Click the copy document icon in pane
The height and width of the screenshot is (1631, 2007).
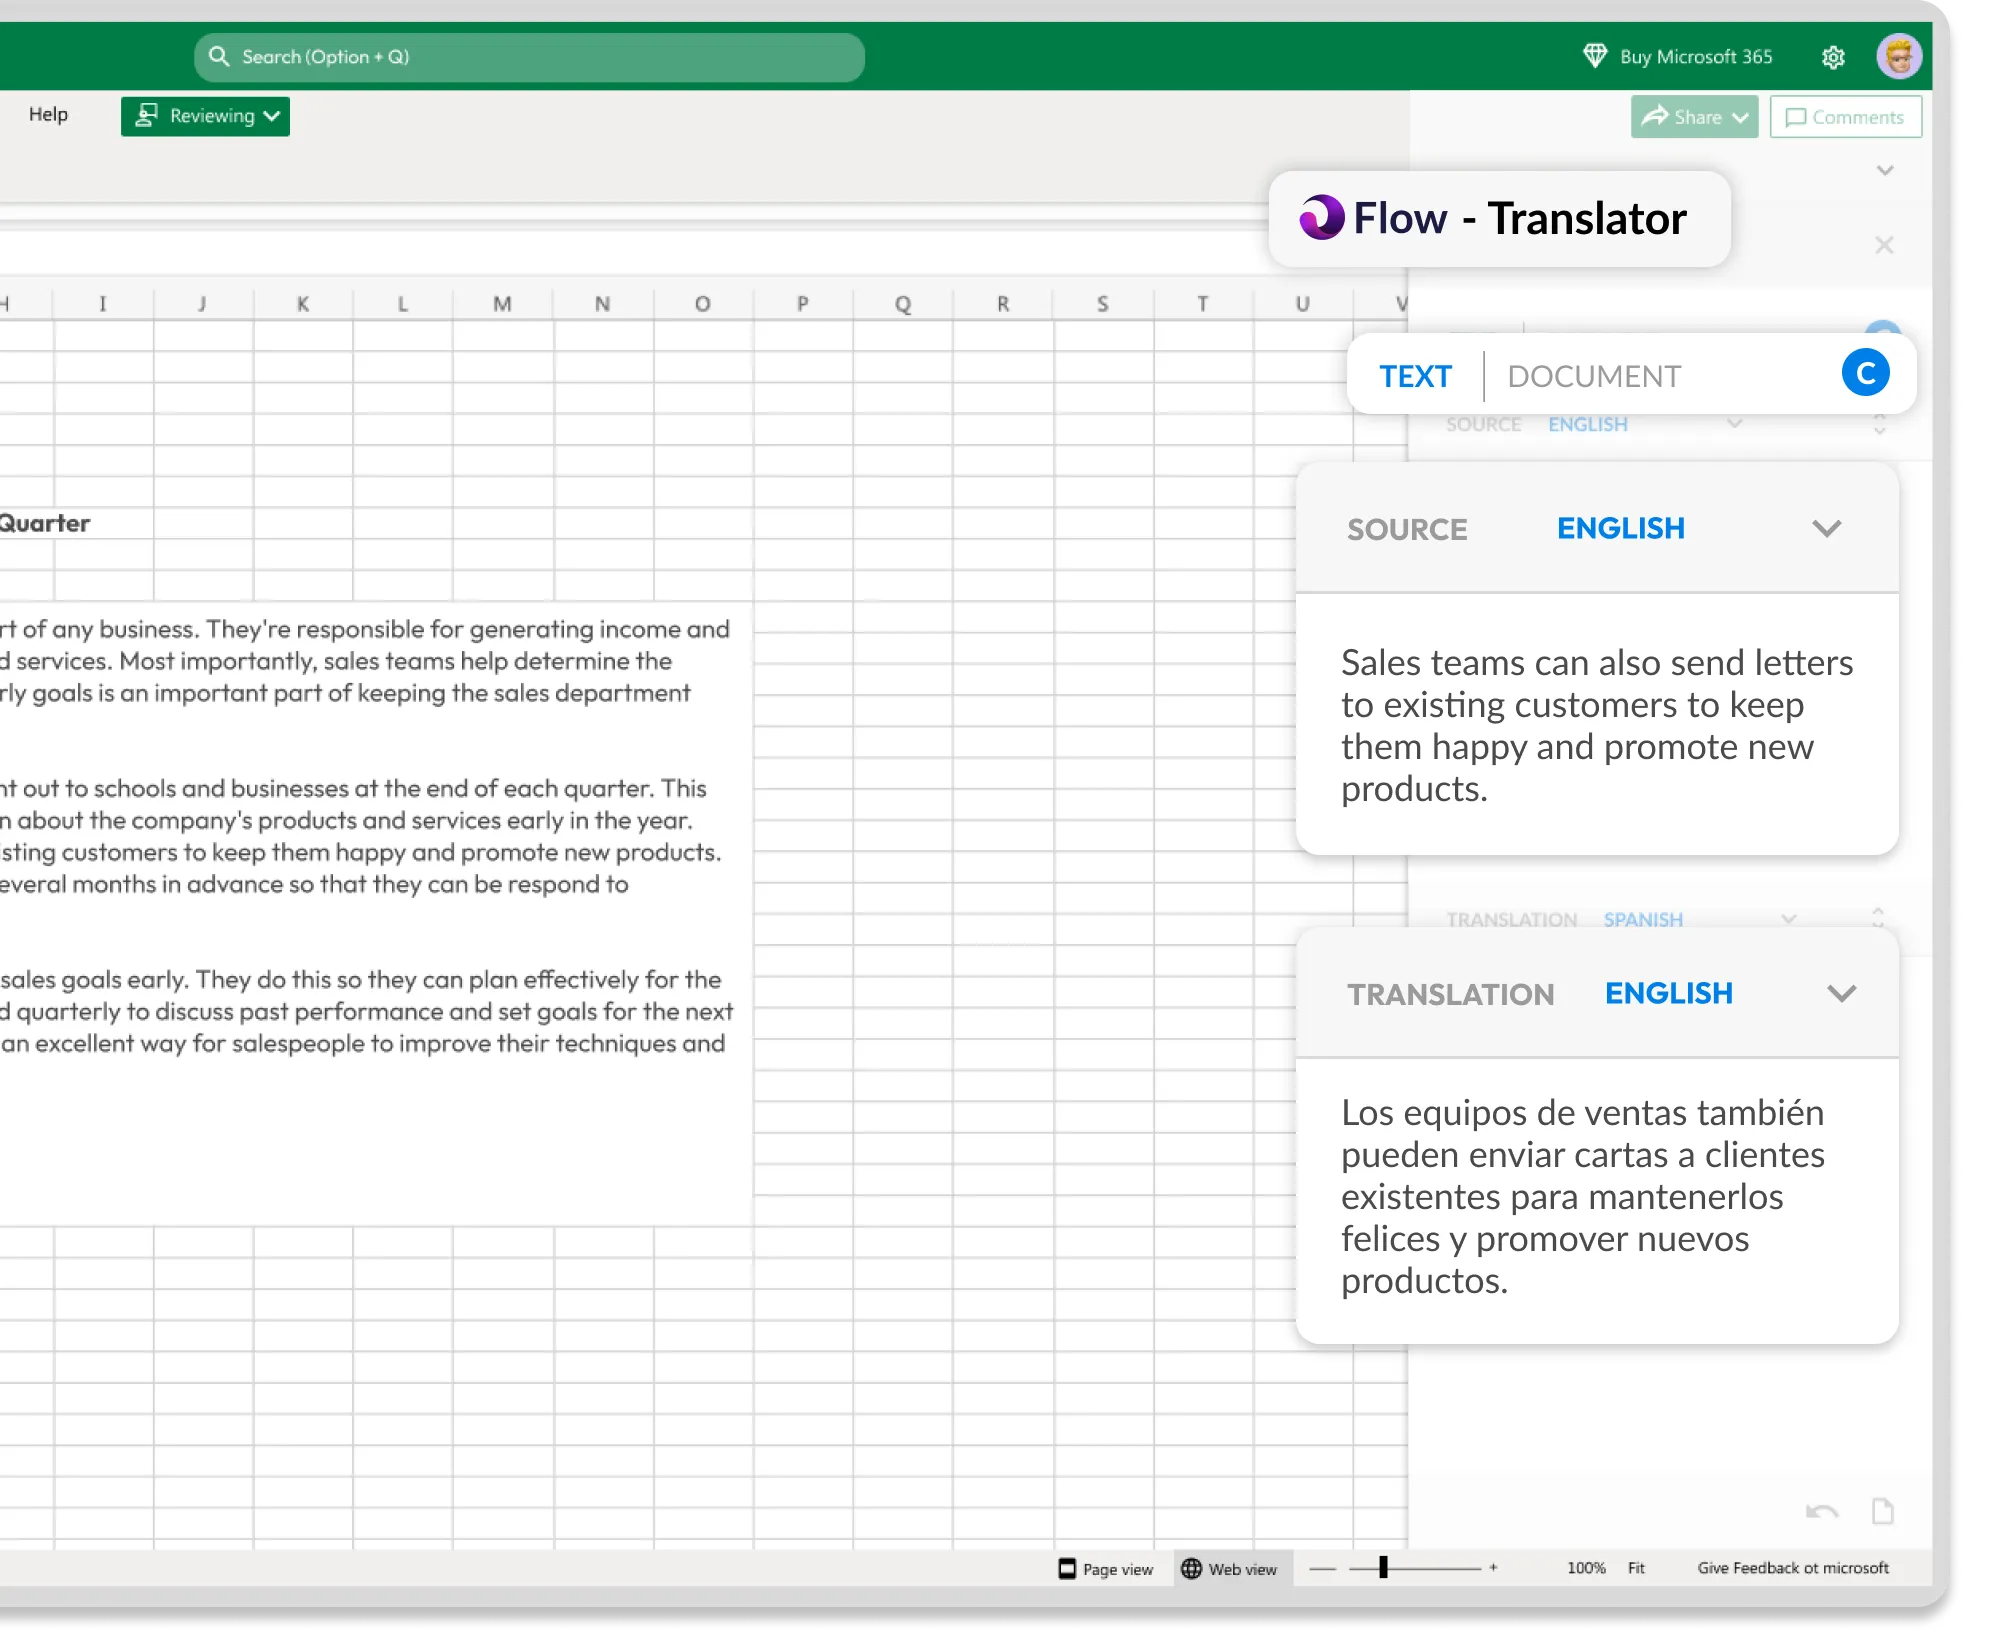click(x=1882, y=1511)
